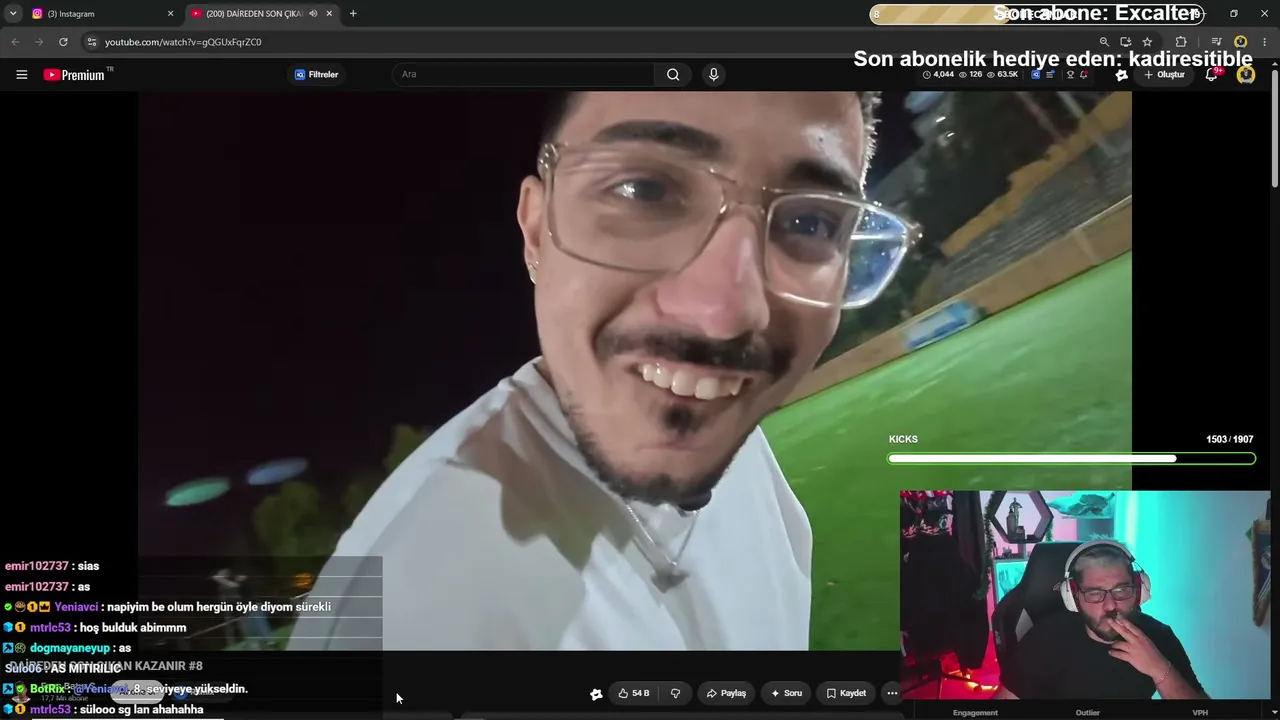The height and width of the screenshot is (720, 1280).
Task: Select the YouTube DAİREDEN SON ÇIKAN tab
Action: pos(261,14)
